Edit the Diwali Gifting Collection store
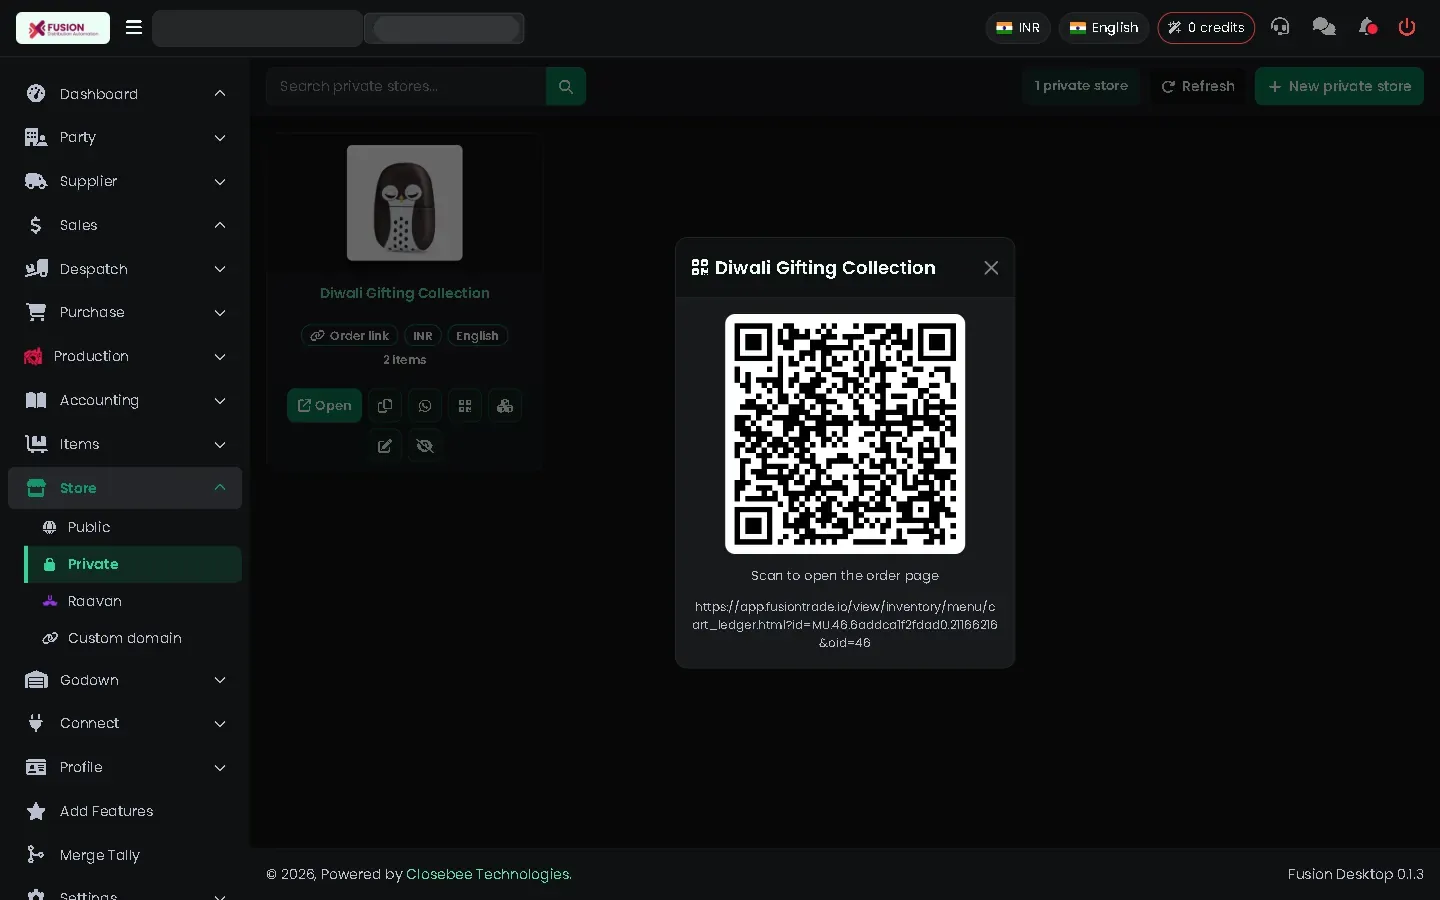 coord(385,446)
